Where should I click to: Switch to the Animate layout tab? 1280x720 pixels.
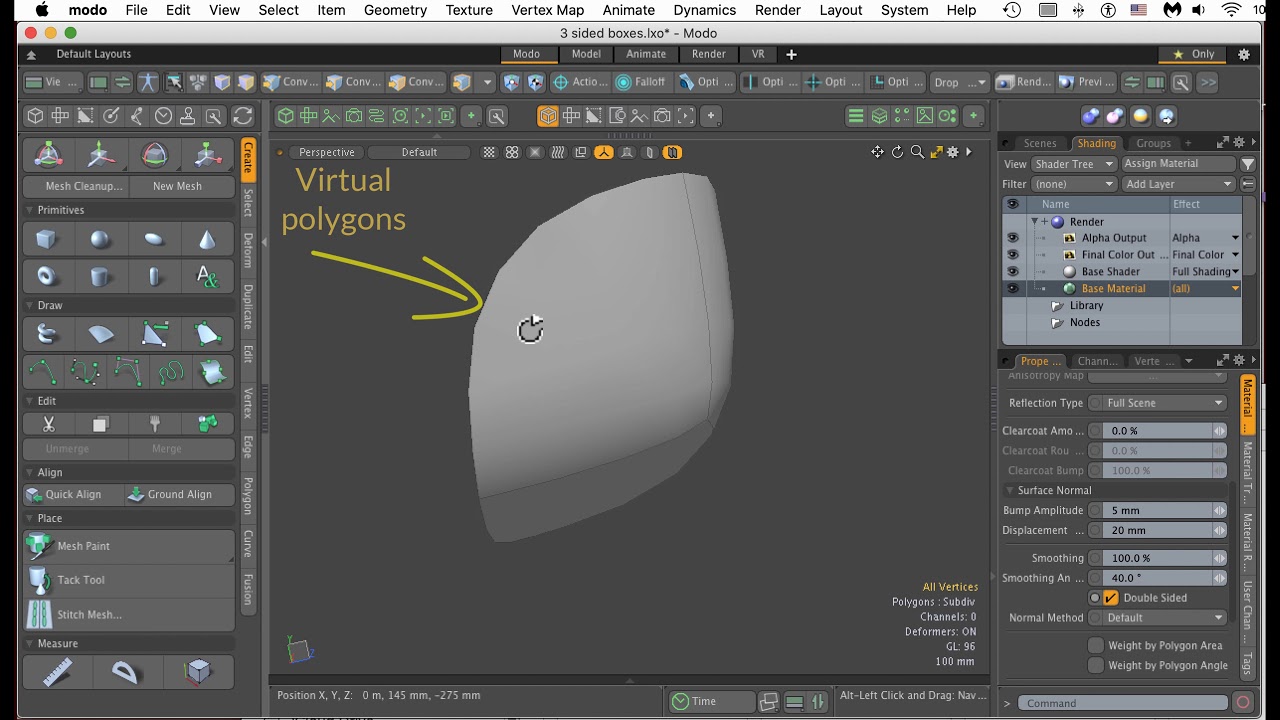[646, 54]
